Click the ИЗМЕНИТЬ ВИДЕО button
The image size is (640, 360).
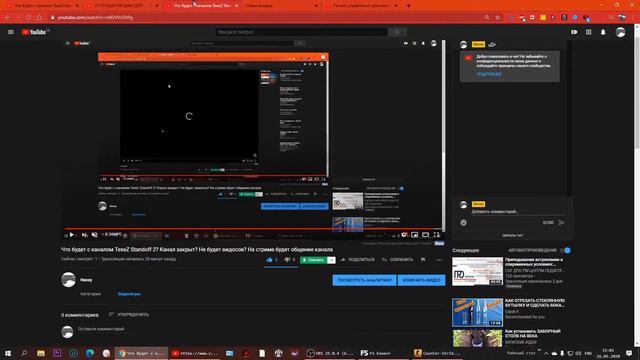tap(422, 280)
